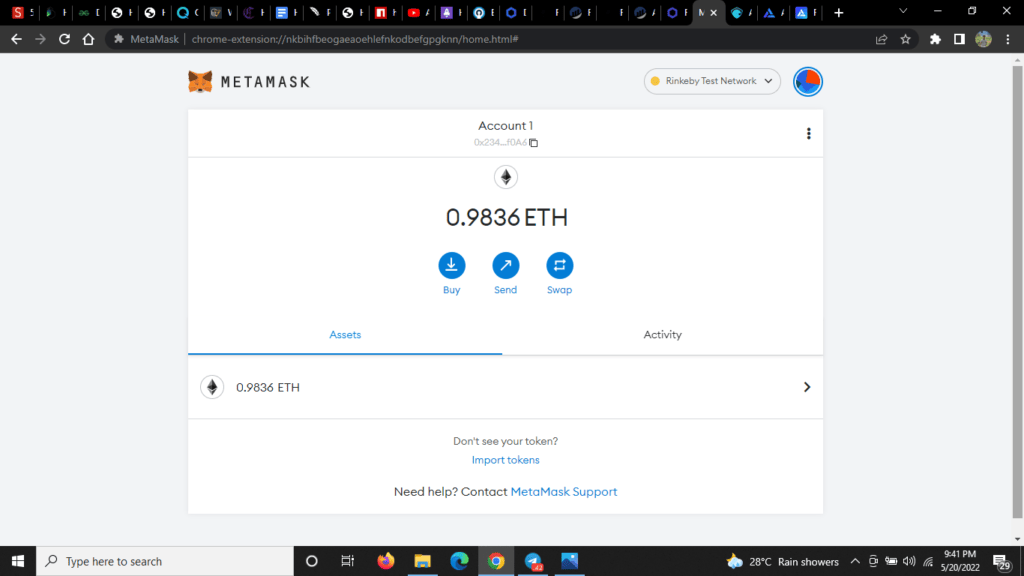Image resolution: width=1024 pixels, height=576 pixels.
Task: Bookmark this page with star icon
Action: coord(905,39)
